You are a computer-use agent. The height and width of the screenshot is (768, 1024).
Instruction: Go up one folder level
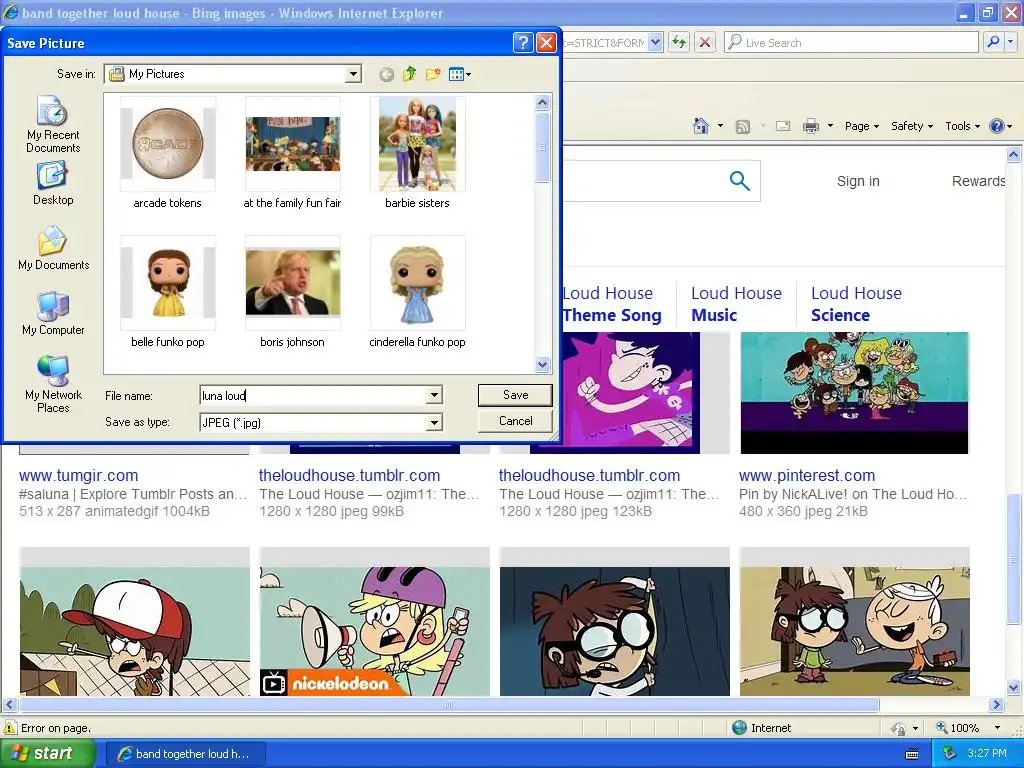[x=409, y=74]
